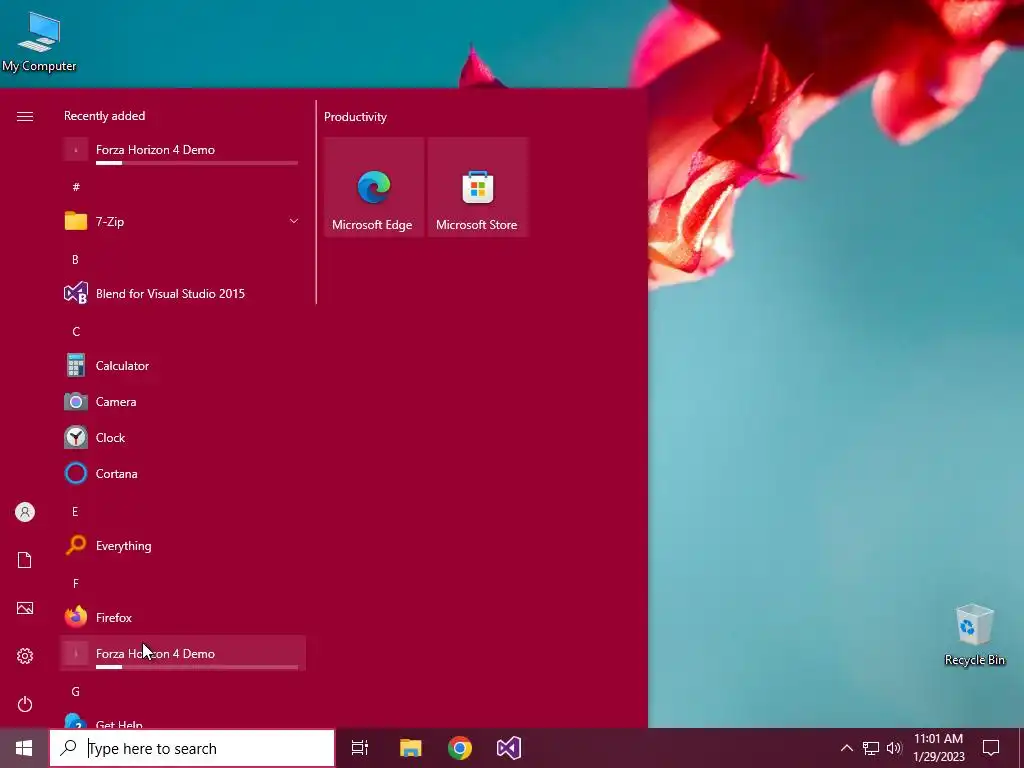This screenshot has height=768, width=1024.
Task: Click the Power icon in Start sidebar
Action: pyautogui.click(x=25, y=704)
